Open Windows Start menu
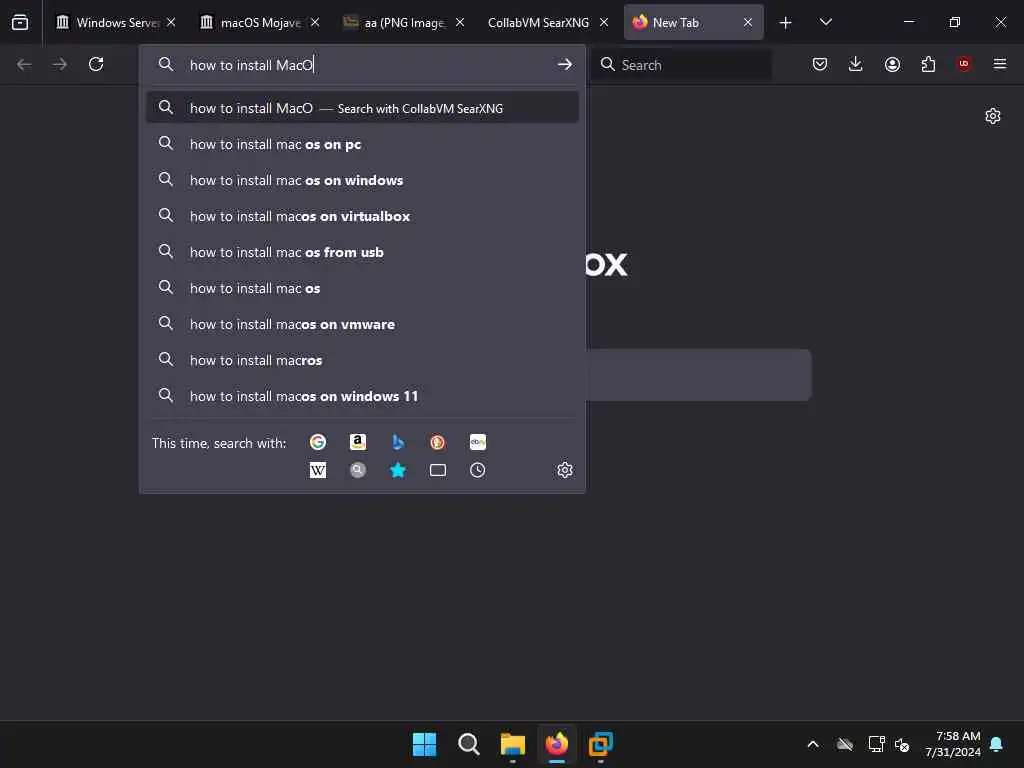Image resolution: width=1024 pixels, height=768 pixels. (x=424, y=744)
